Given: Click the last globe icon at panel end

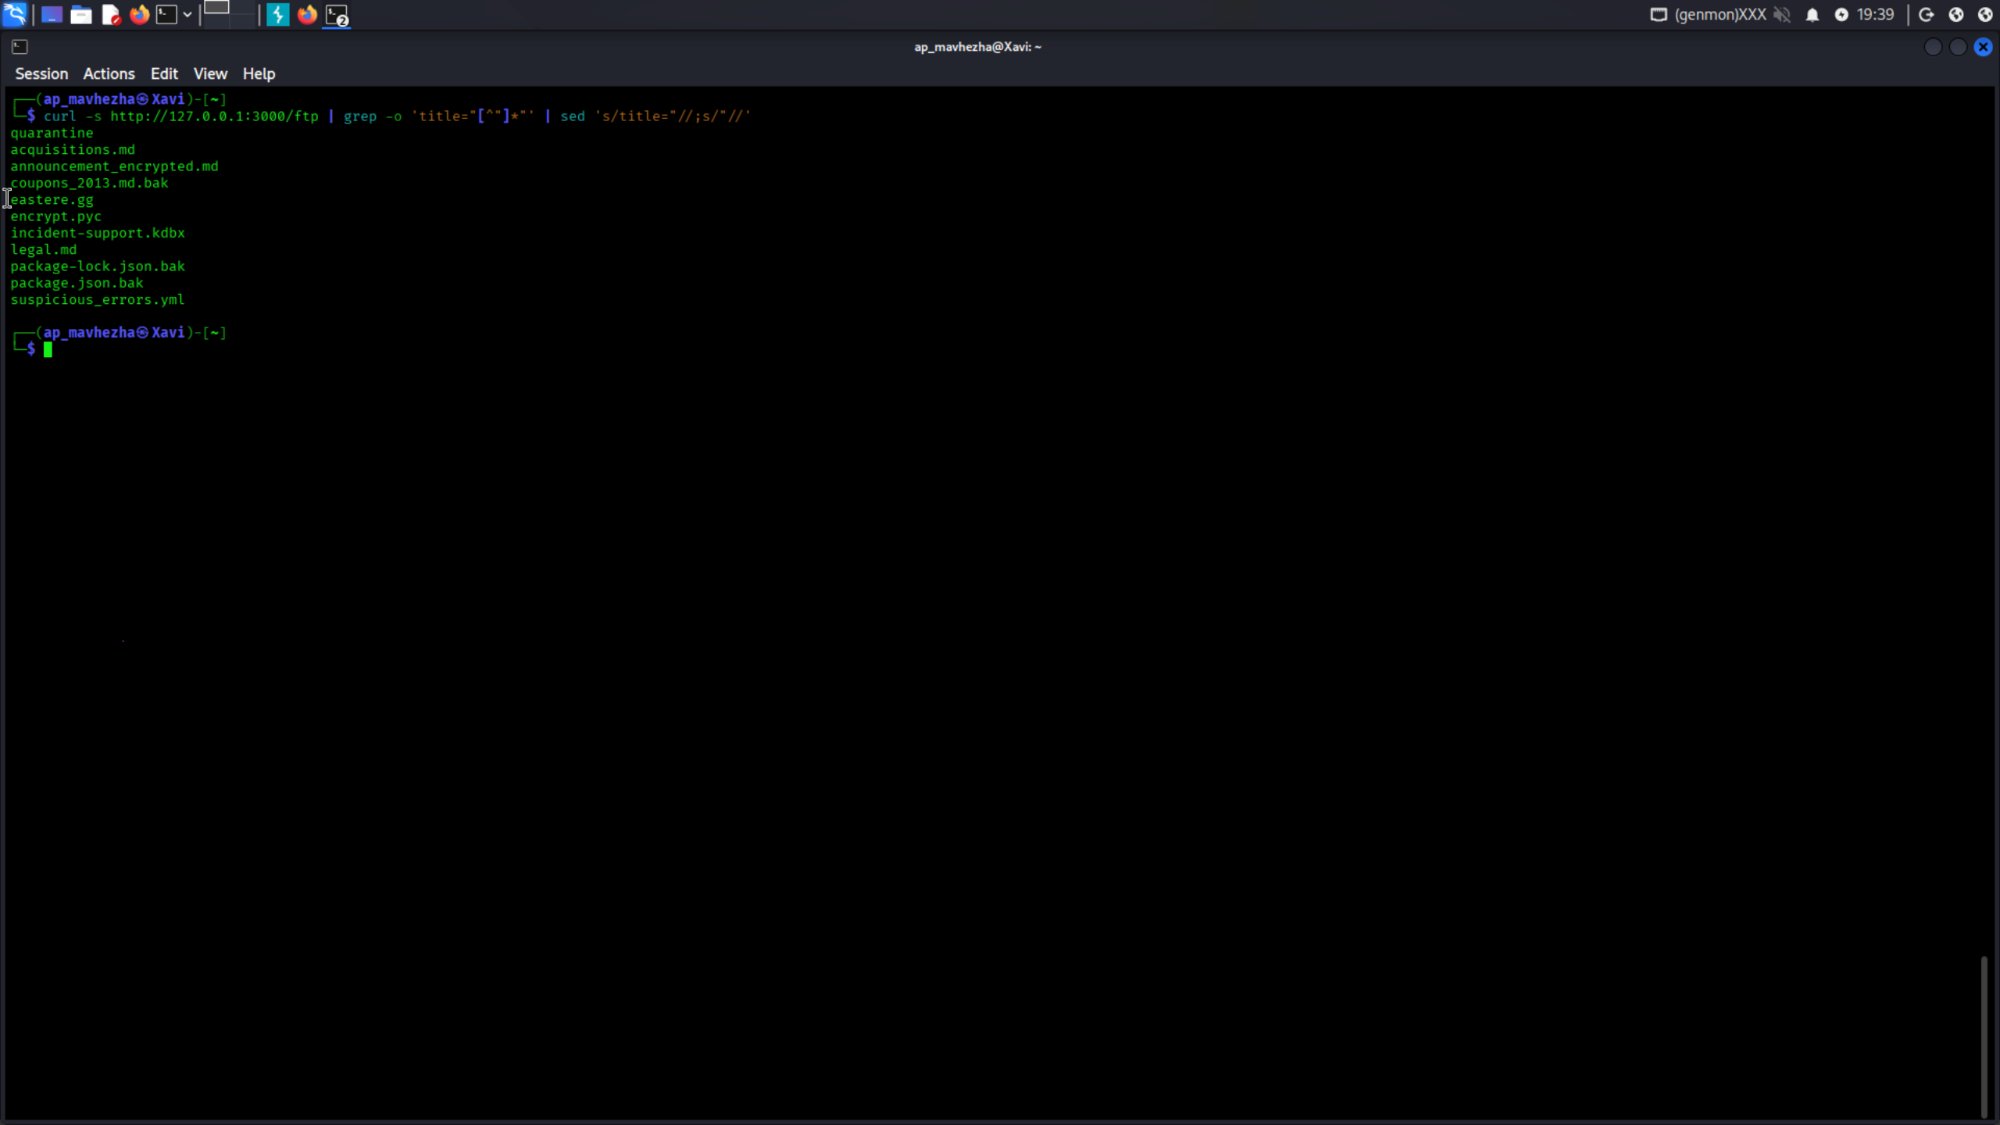Looking at the screenshot, I should tap(1985, 15).
